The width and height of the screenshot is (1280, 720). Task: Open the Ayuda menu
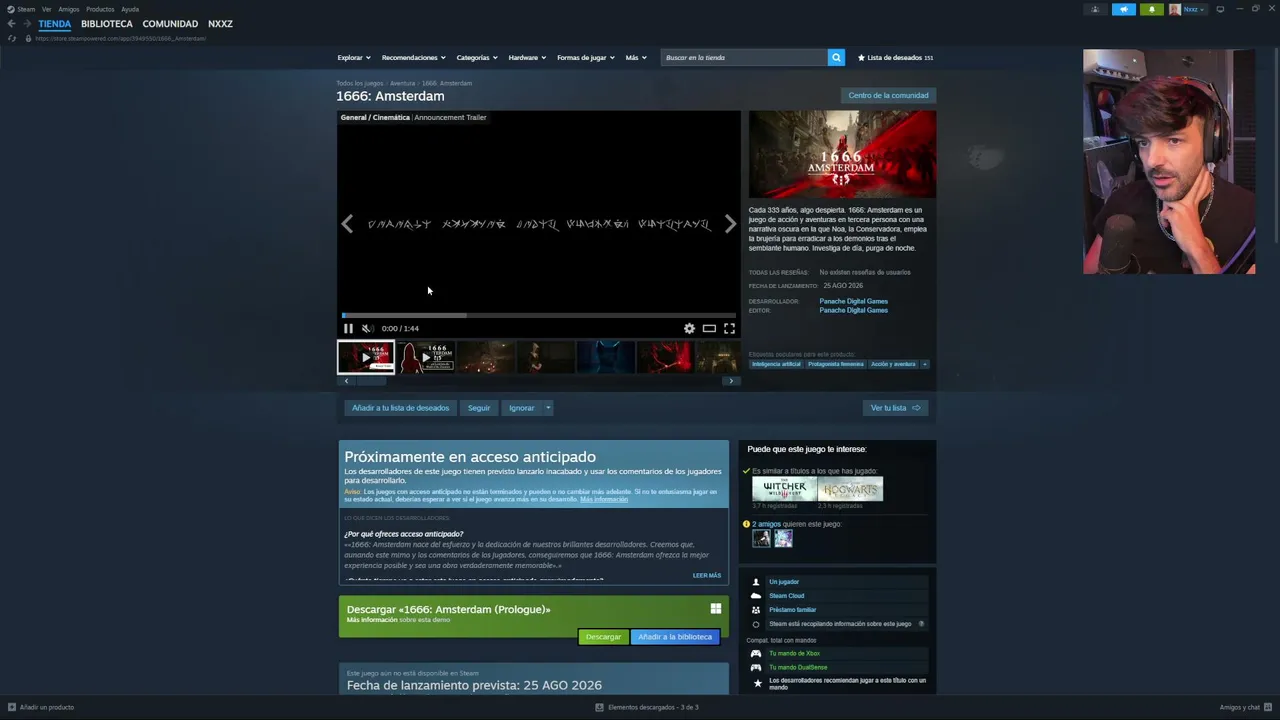tap(130, 9)
